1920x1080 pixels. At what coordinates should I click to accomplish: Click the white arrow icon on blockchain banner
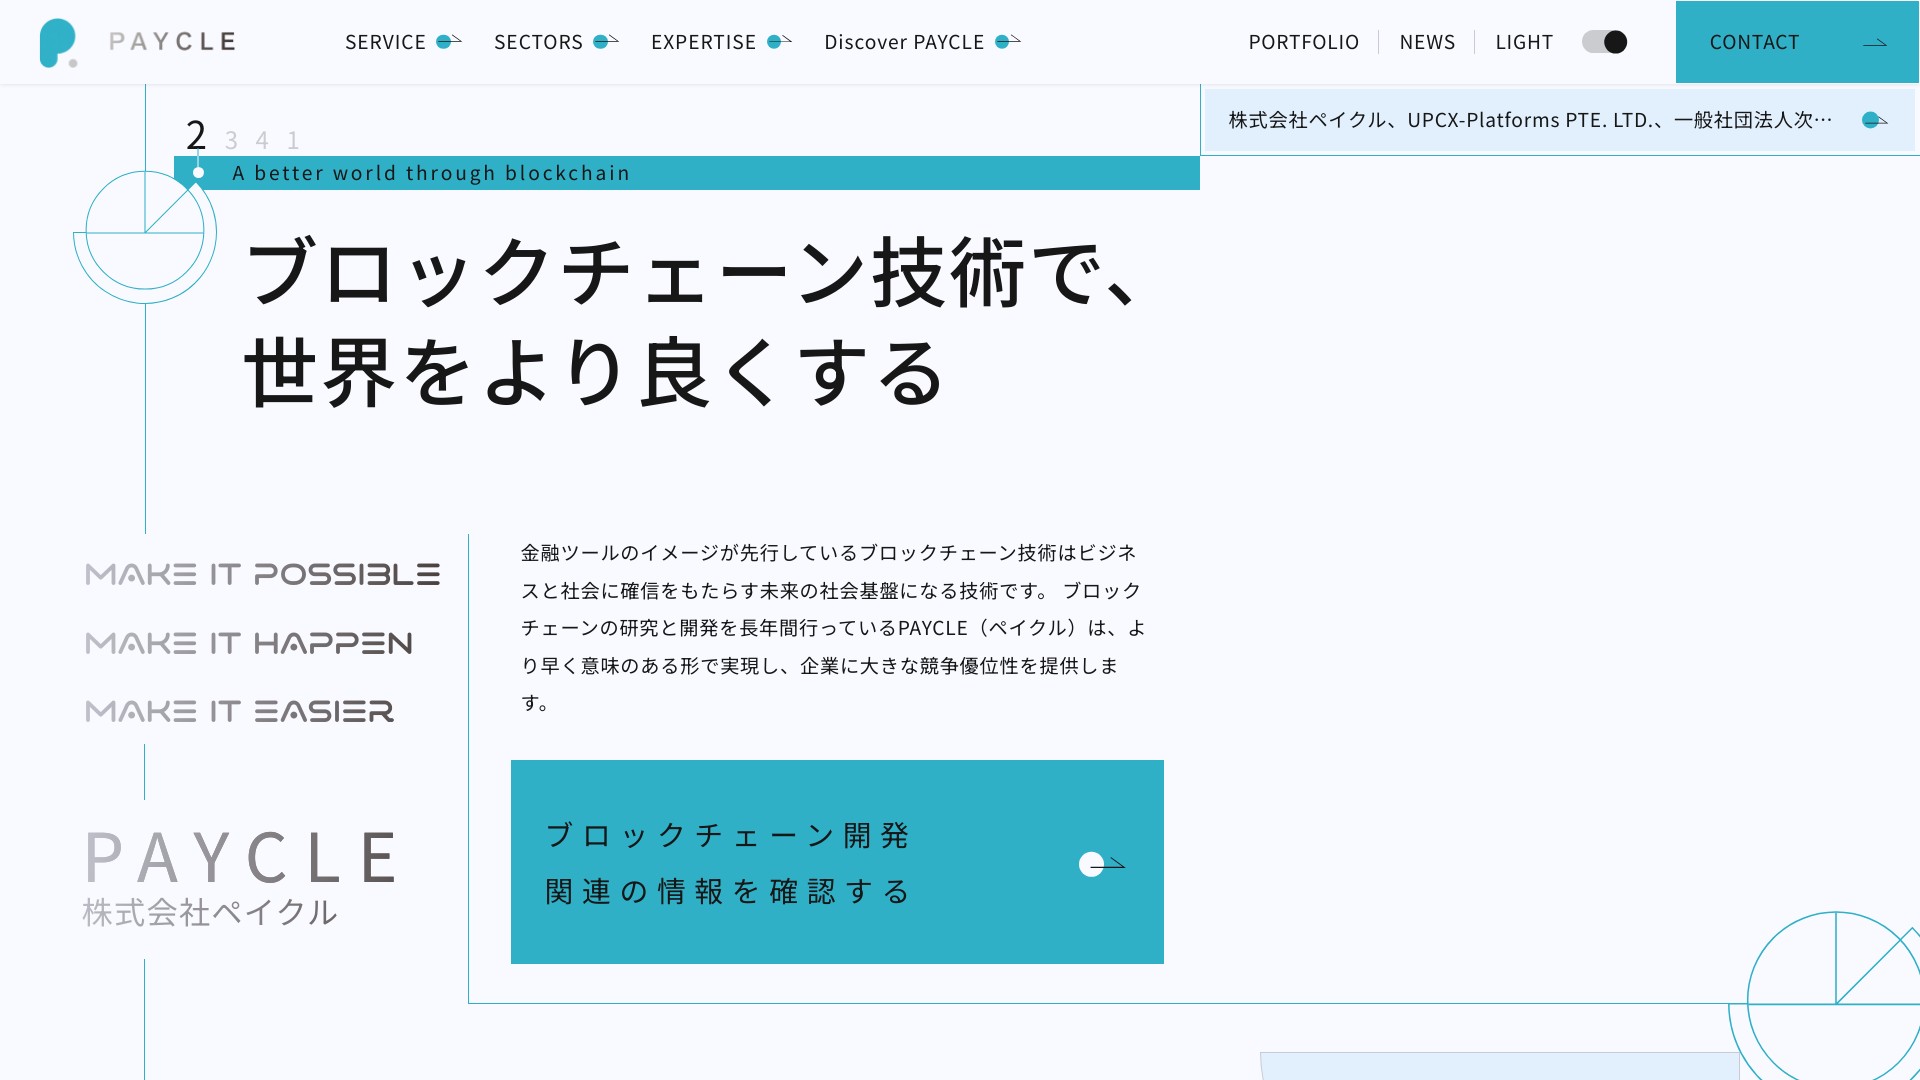pyautogui.click(x=1101, y=864)
